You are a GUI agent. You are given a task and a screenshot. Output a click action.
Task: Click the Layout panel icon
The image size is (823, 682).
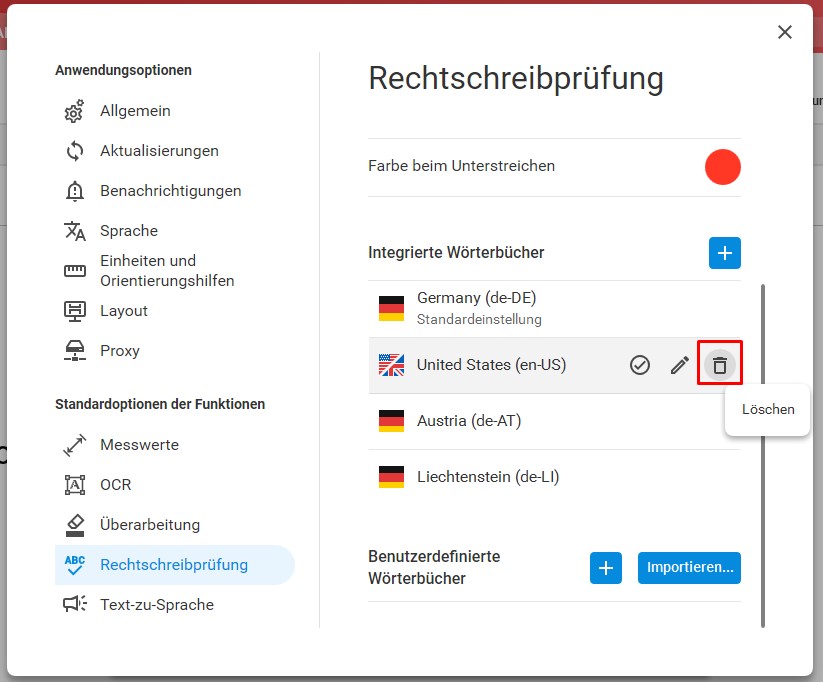click(x=75, y=311)
